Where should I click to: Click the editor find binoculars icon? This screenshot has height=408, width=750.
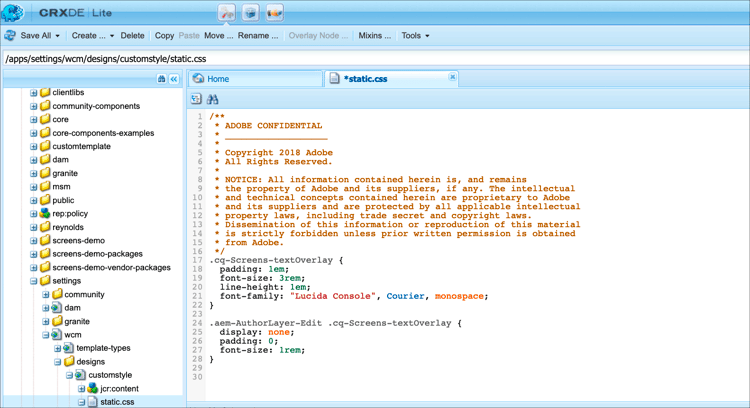(x=212, y=99)
